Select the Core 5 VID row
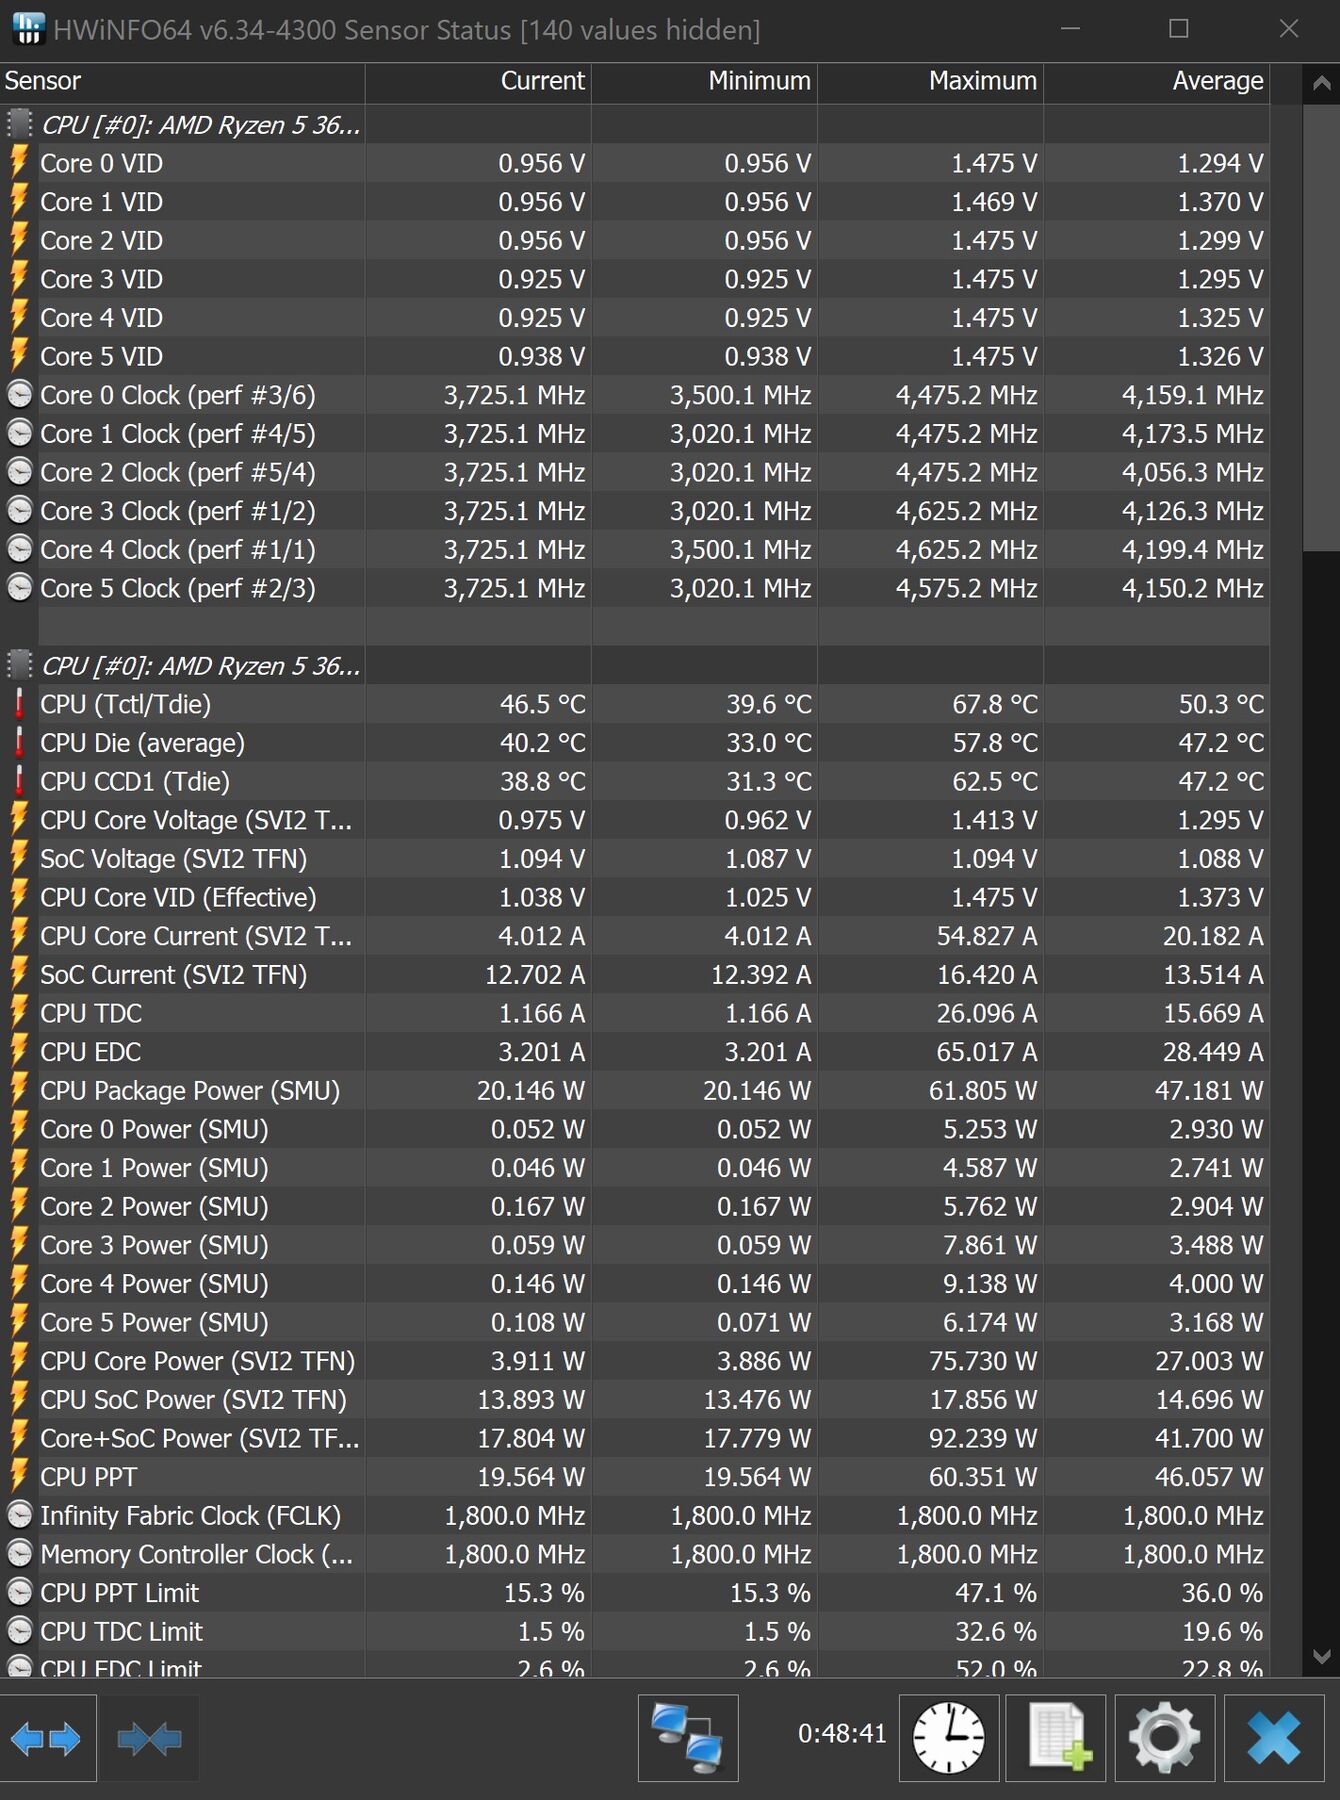Screen dimensions: 1340x1800 tap(635, 356)
